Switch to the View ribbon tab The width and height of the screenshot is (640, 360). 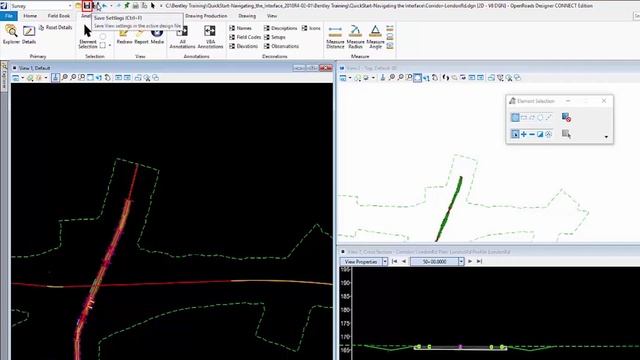pos(272,16)
